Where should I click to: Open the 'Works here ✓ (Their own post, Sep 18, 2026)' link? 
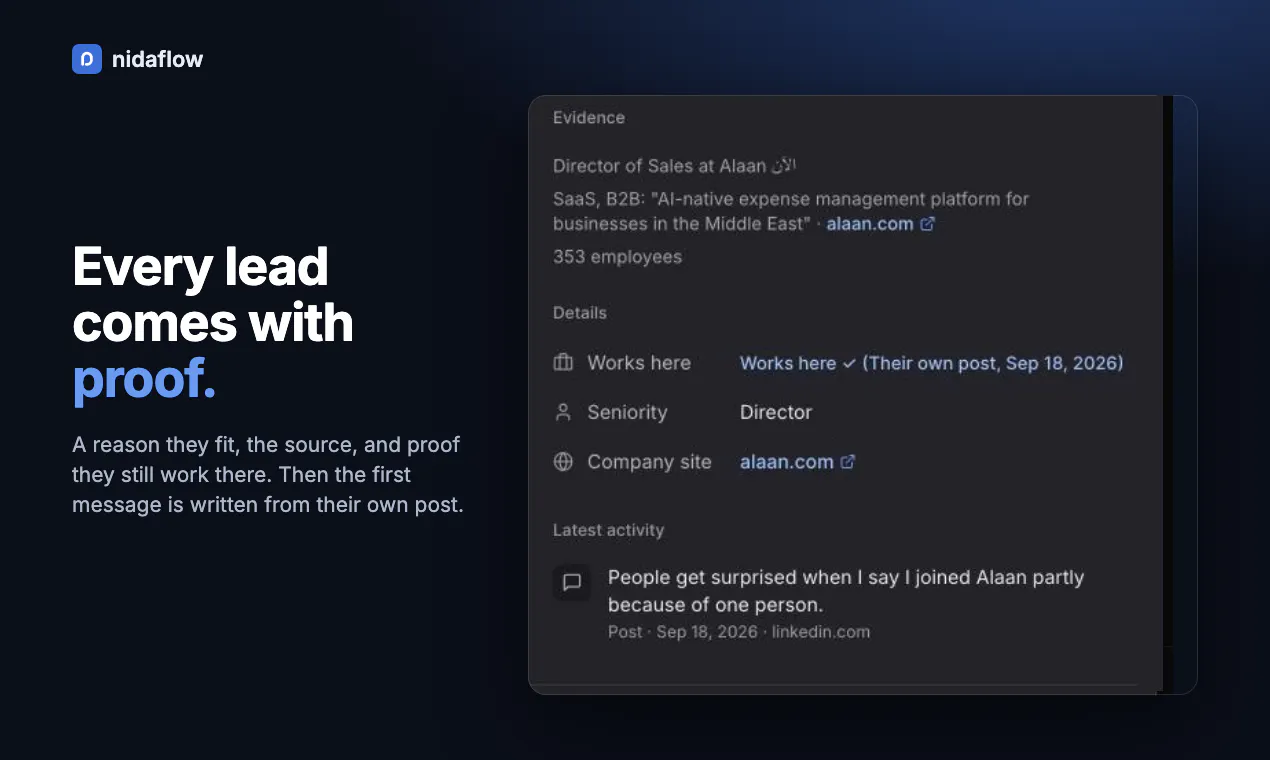[x=932, y=363]
